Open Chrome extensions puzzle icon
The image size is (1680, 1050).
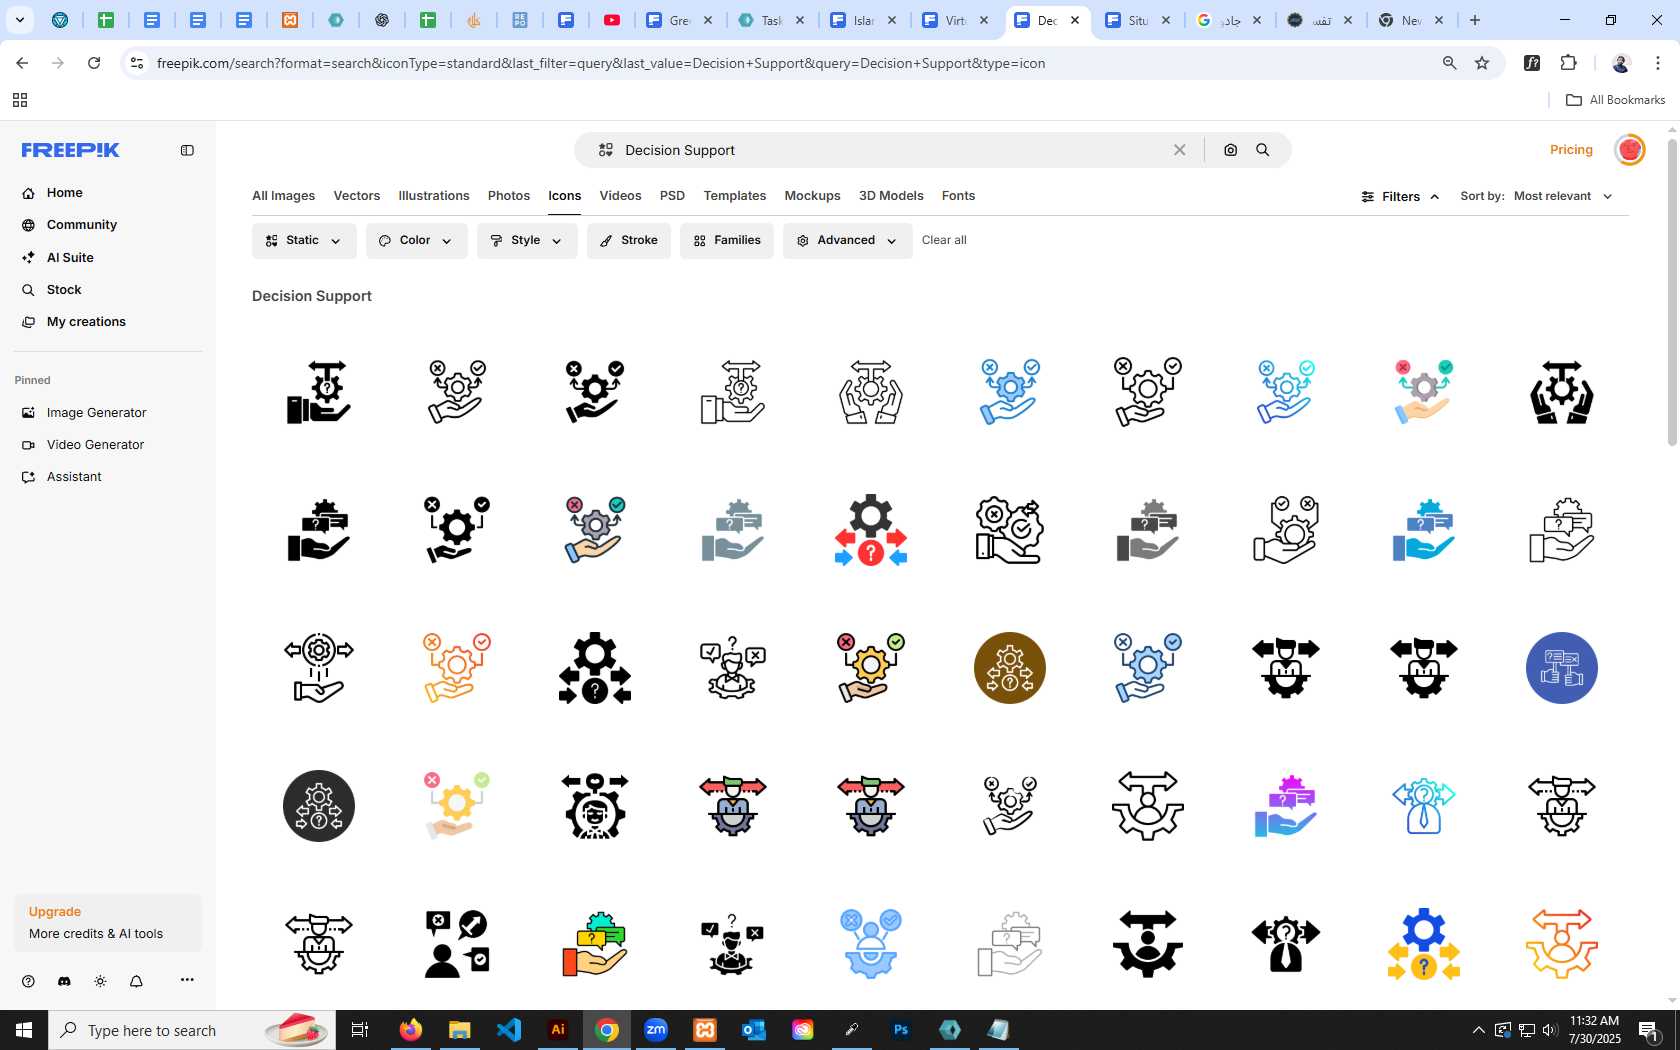[1568, 63]
